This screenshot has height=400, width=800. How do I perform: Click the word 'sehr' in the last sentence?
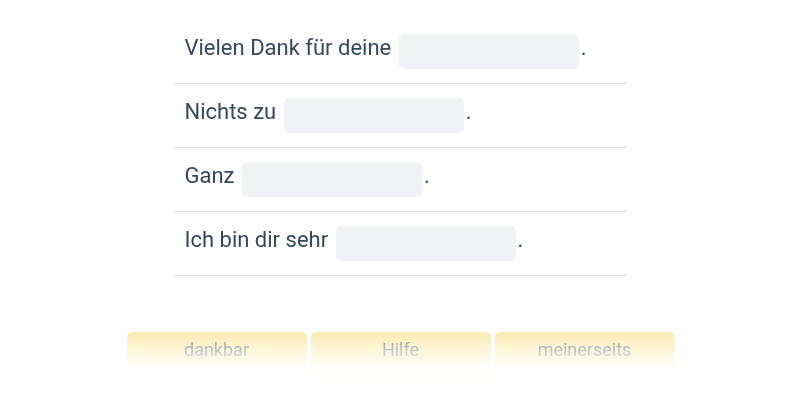[x=309, y=240]
